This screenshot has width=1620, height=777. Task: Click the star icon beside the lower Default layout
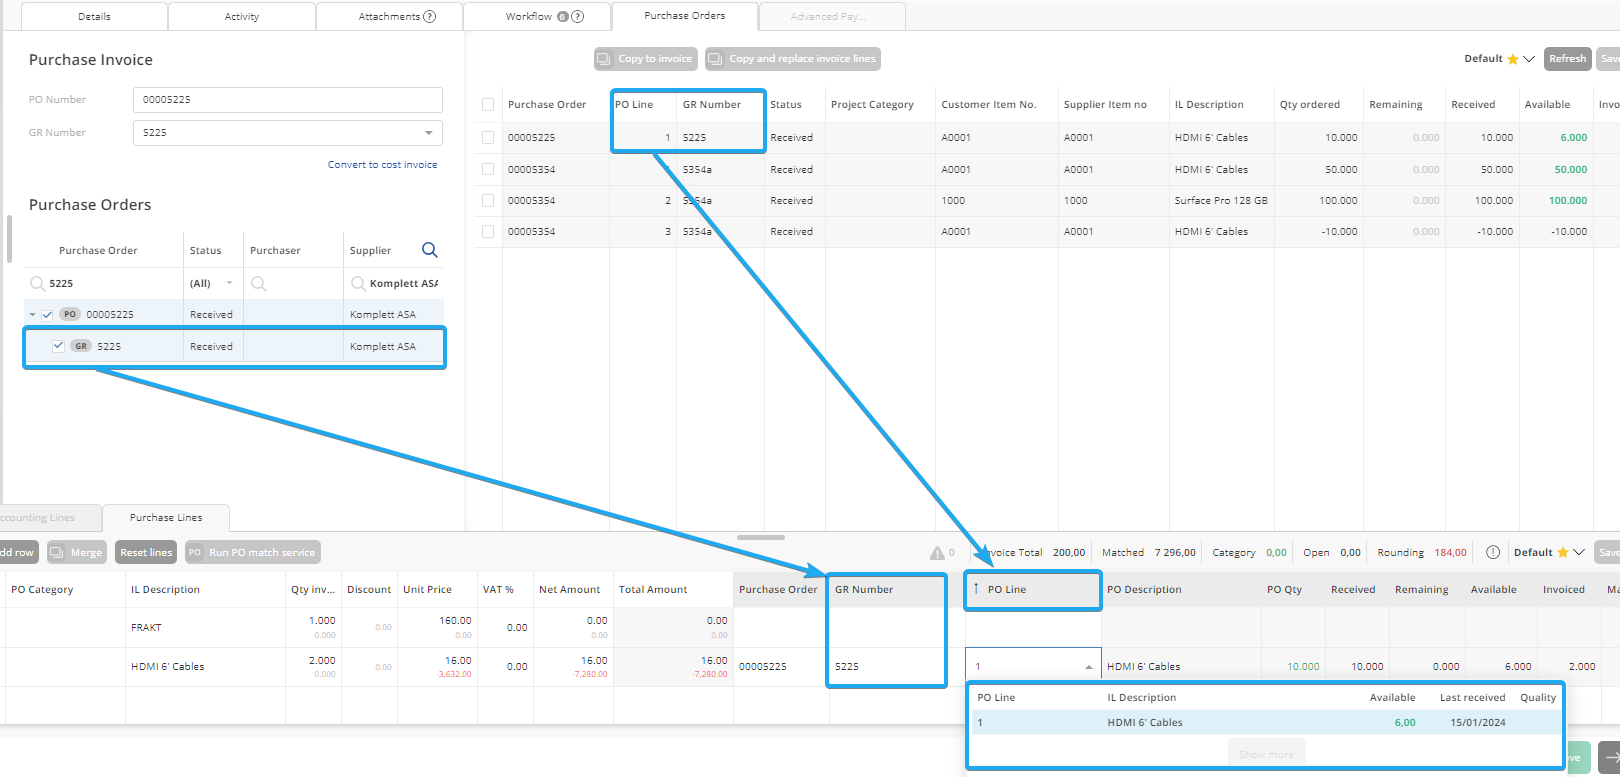pos(1562,552)
